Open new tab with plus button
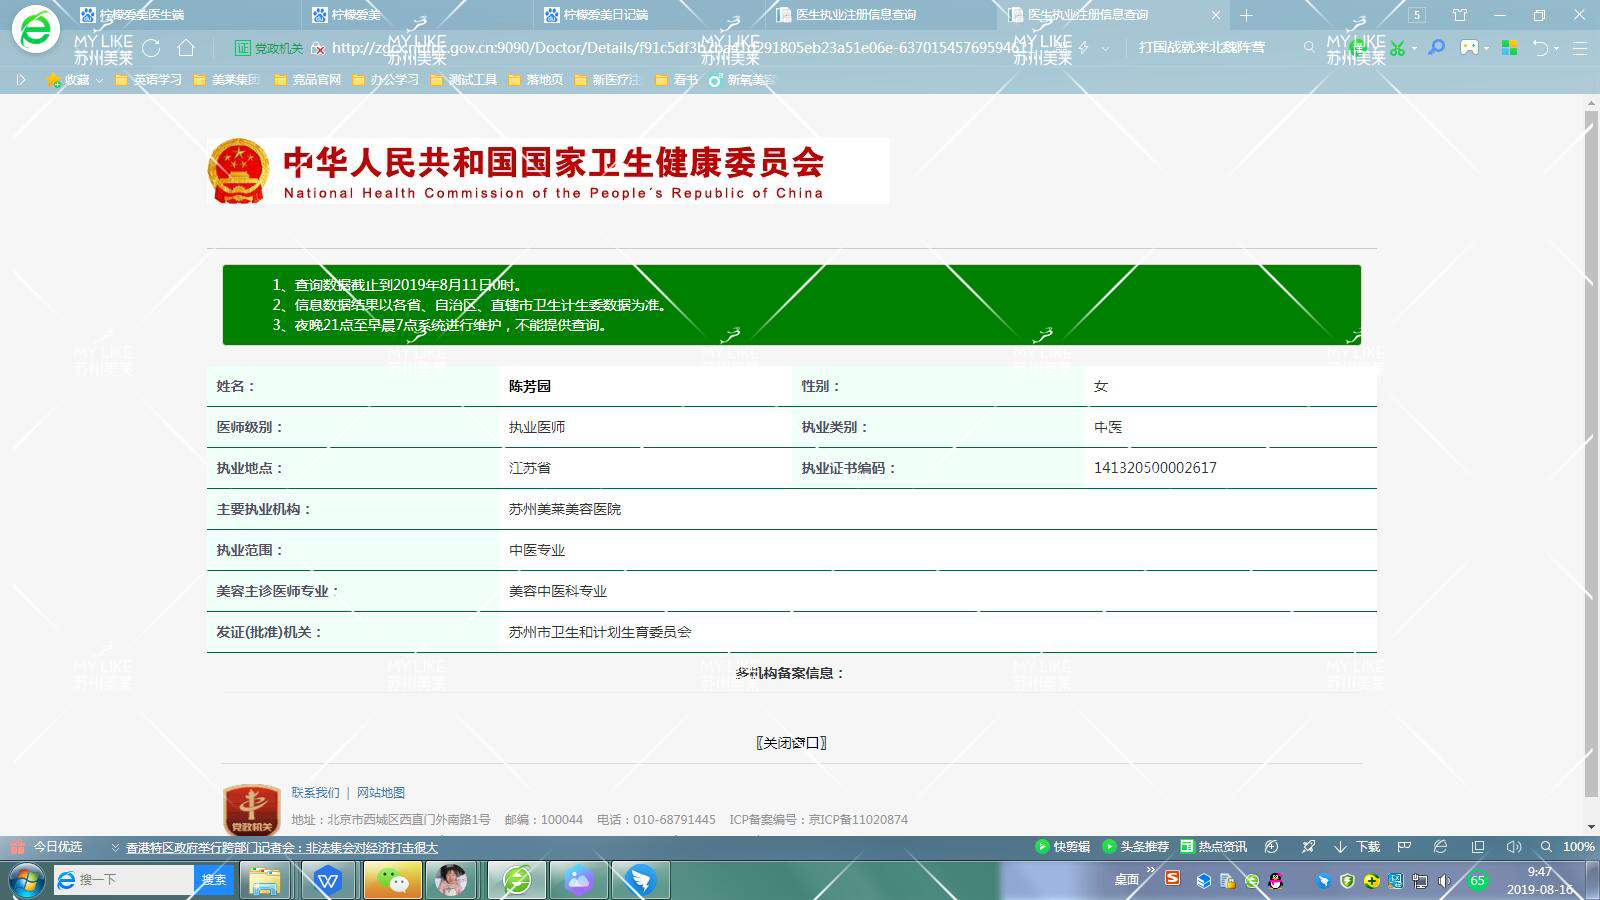1600x900 pixels. coord(1246,15)
